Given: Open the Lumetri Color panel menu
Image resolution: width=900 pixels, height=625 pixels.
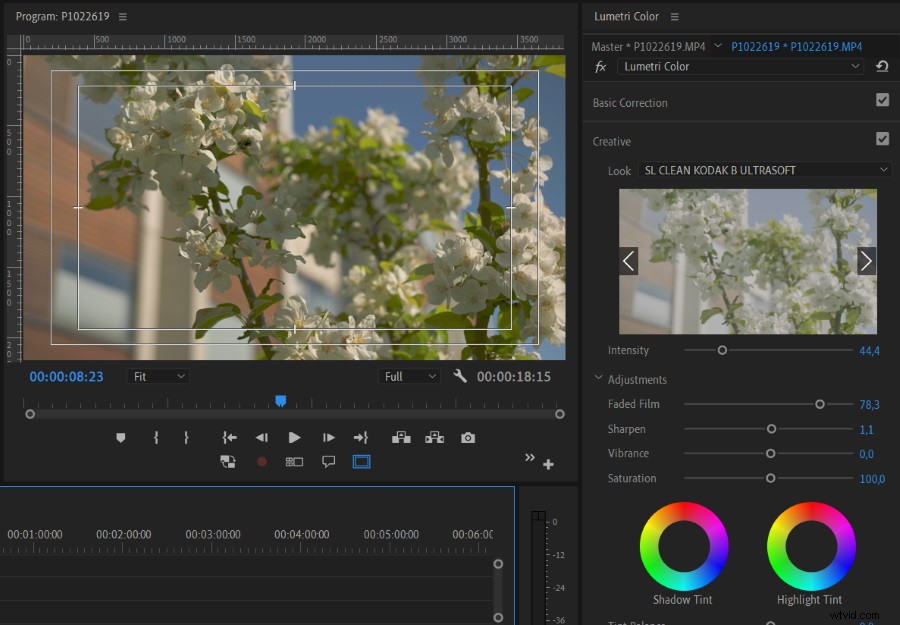Looking at the screenshot, I should coord(674,16).
